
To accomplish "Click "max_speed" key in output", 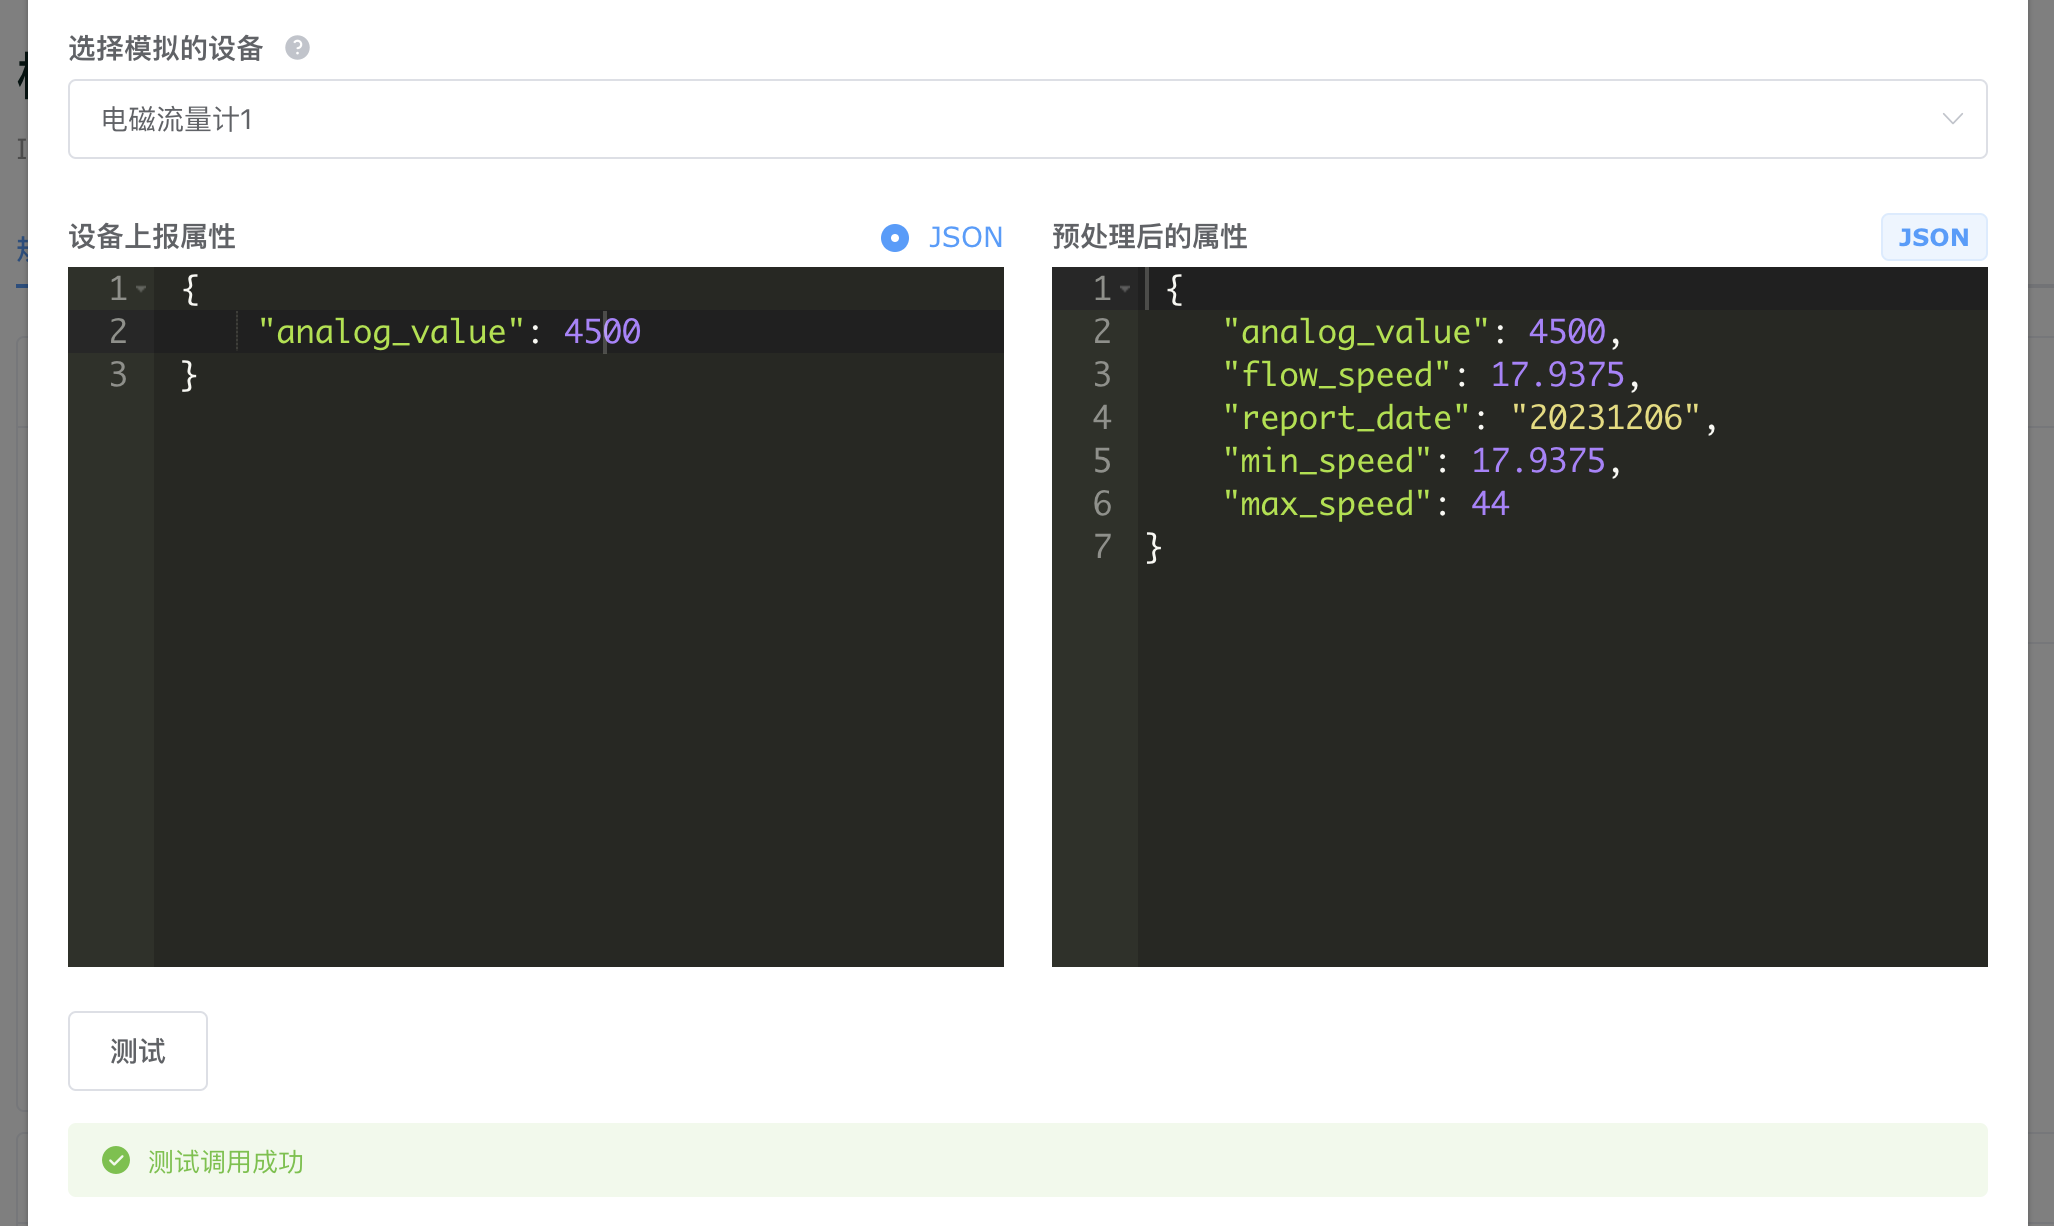I will pyautogui.click(x=1327, y=504).
